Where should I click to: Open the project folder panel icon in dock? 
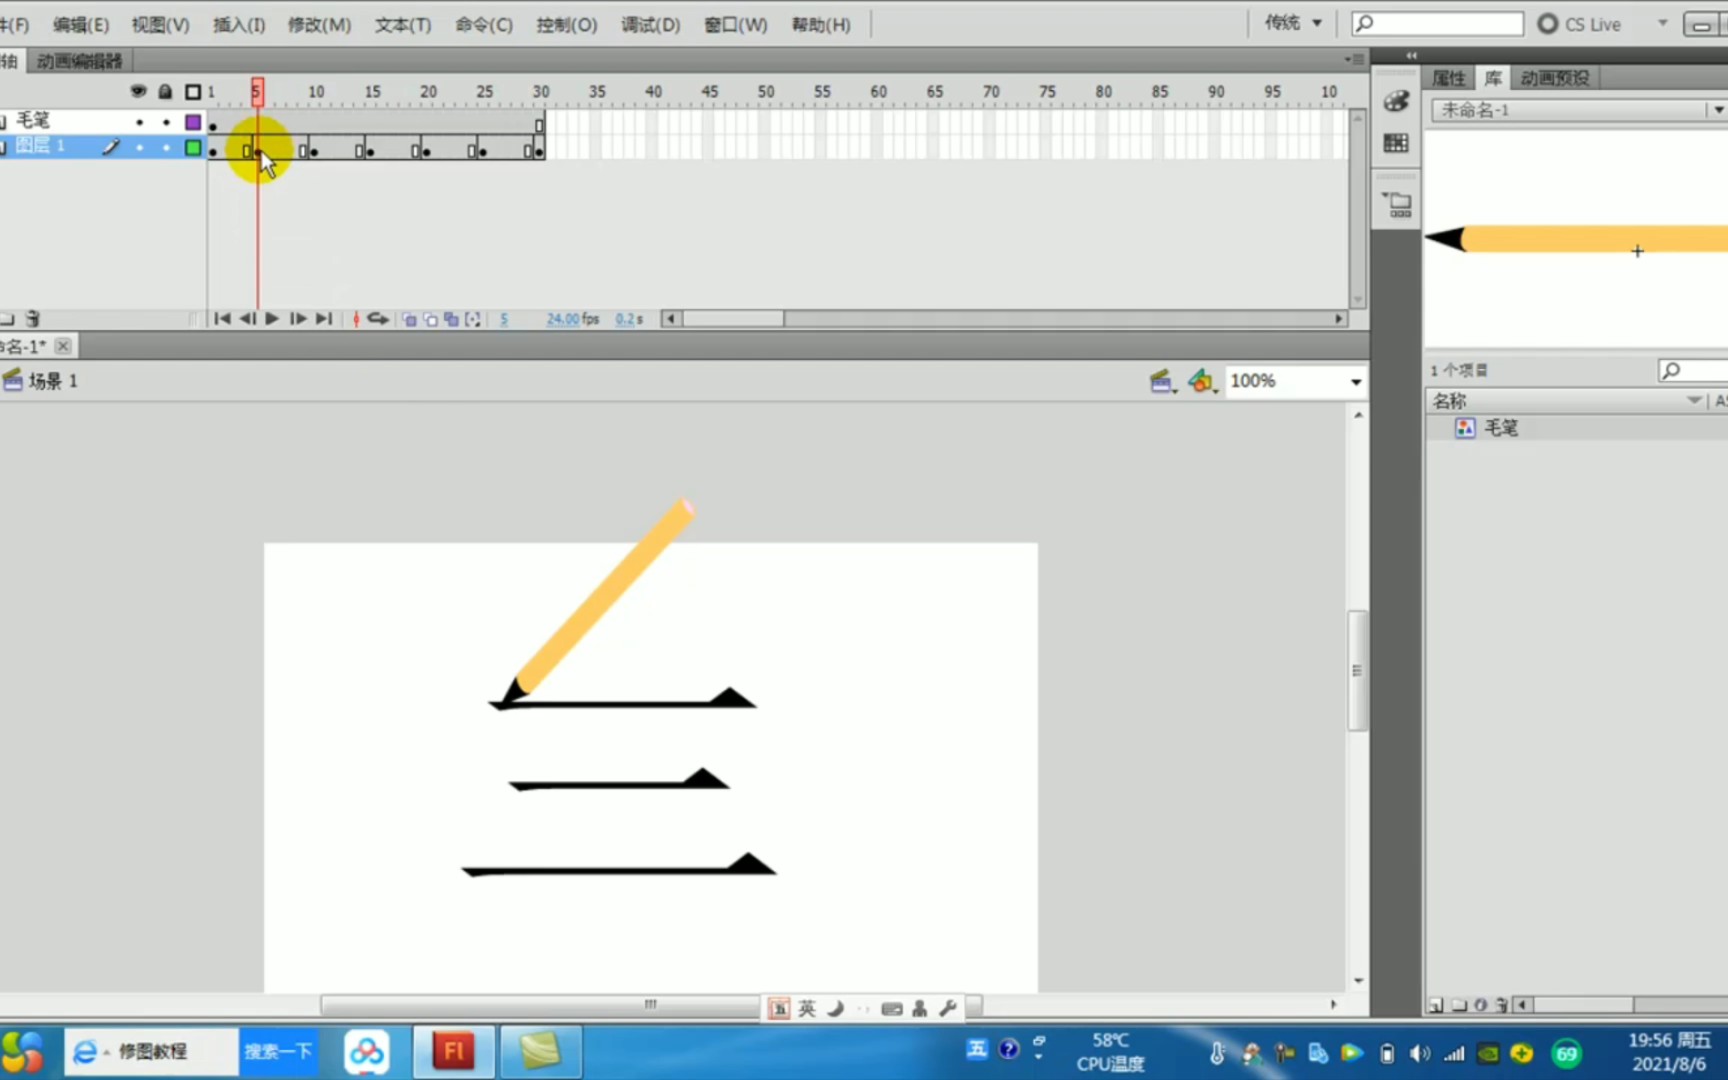pos(1396,200)
